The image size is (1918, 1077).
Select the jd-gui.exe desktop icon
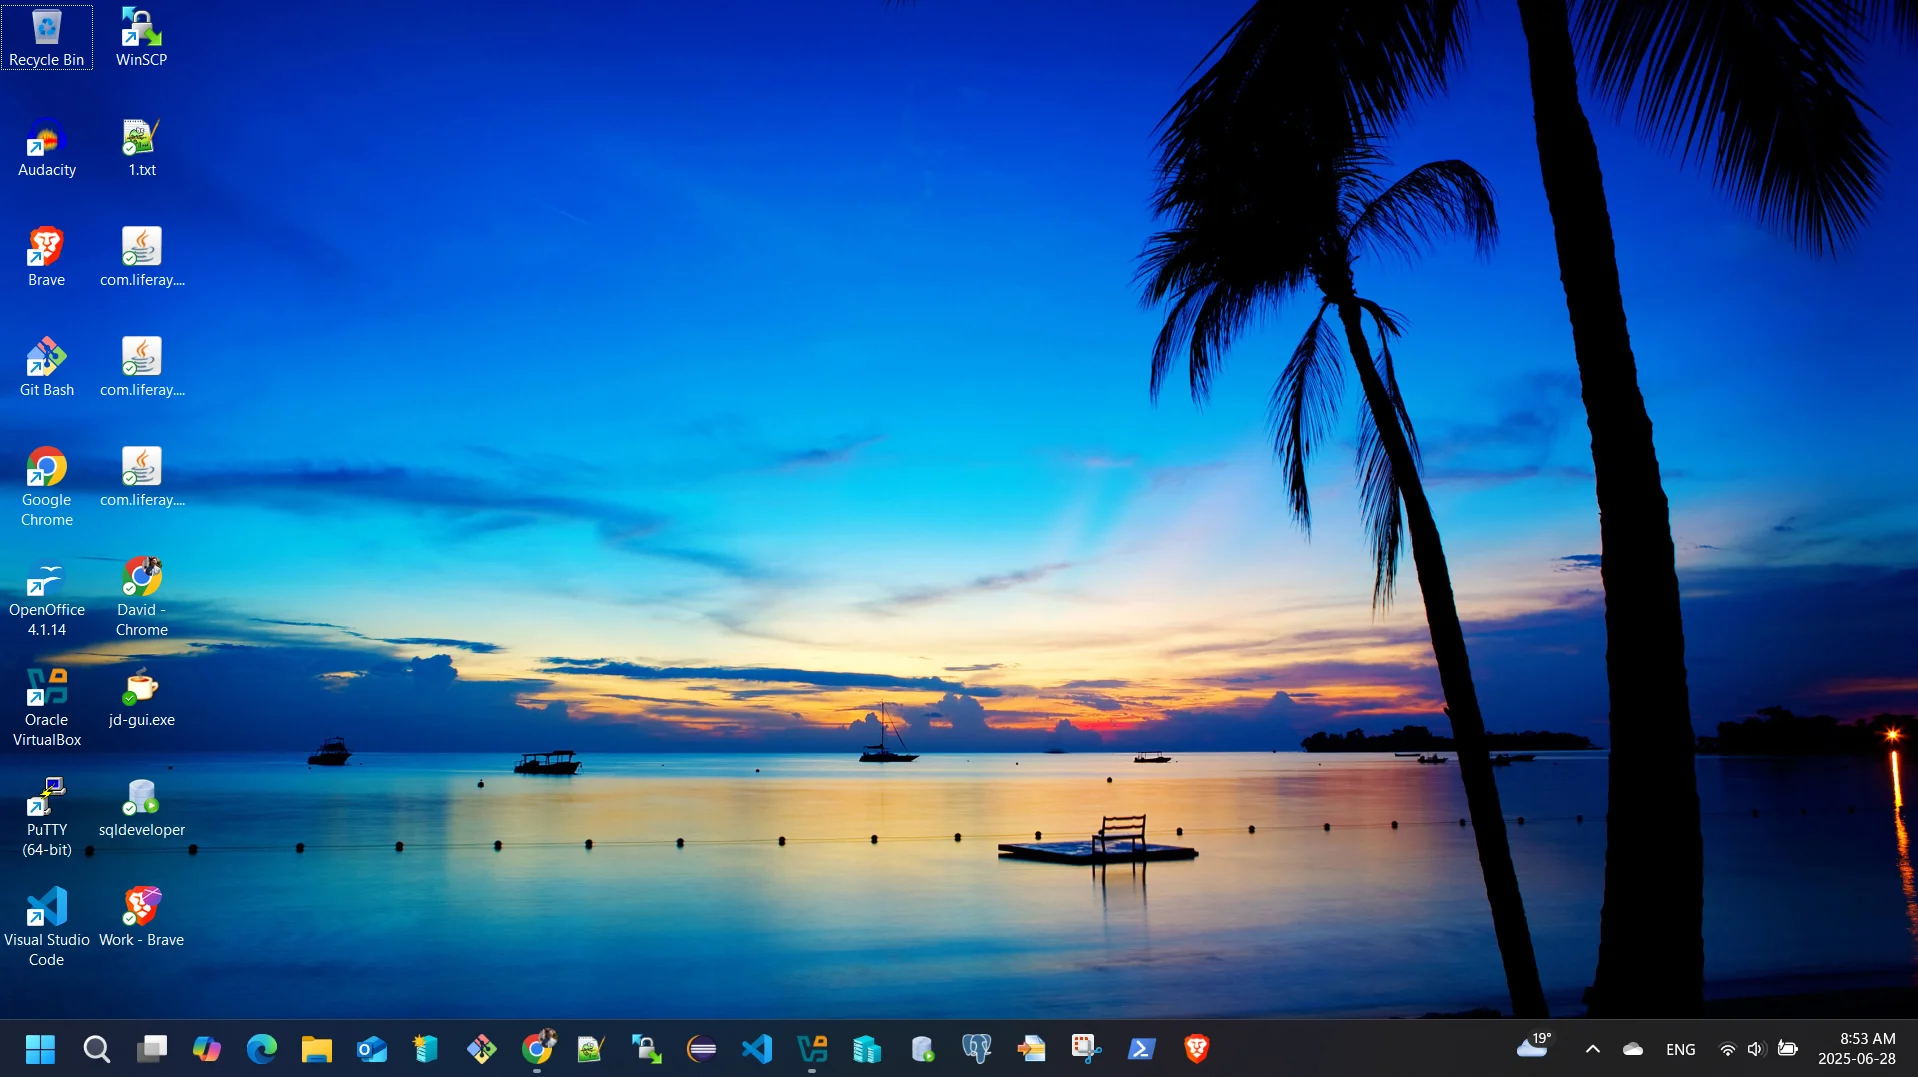click(x=141, y=698)
